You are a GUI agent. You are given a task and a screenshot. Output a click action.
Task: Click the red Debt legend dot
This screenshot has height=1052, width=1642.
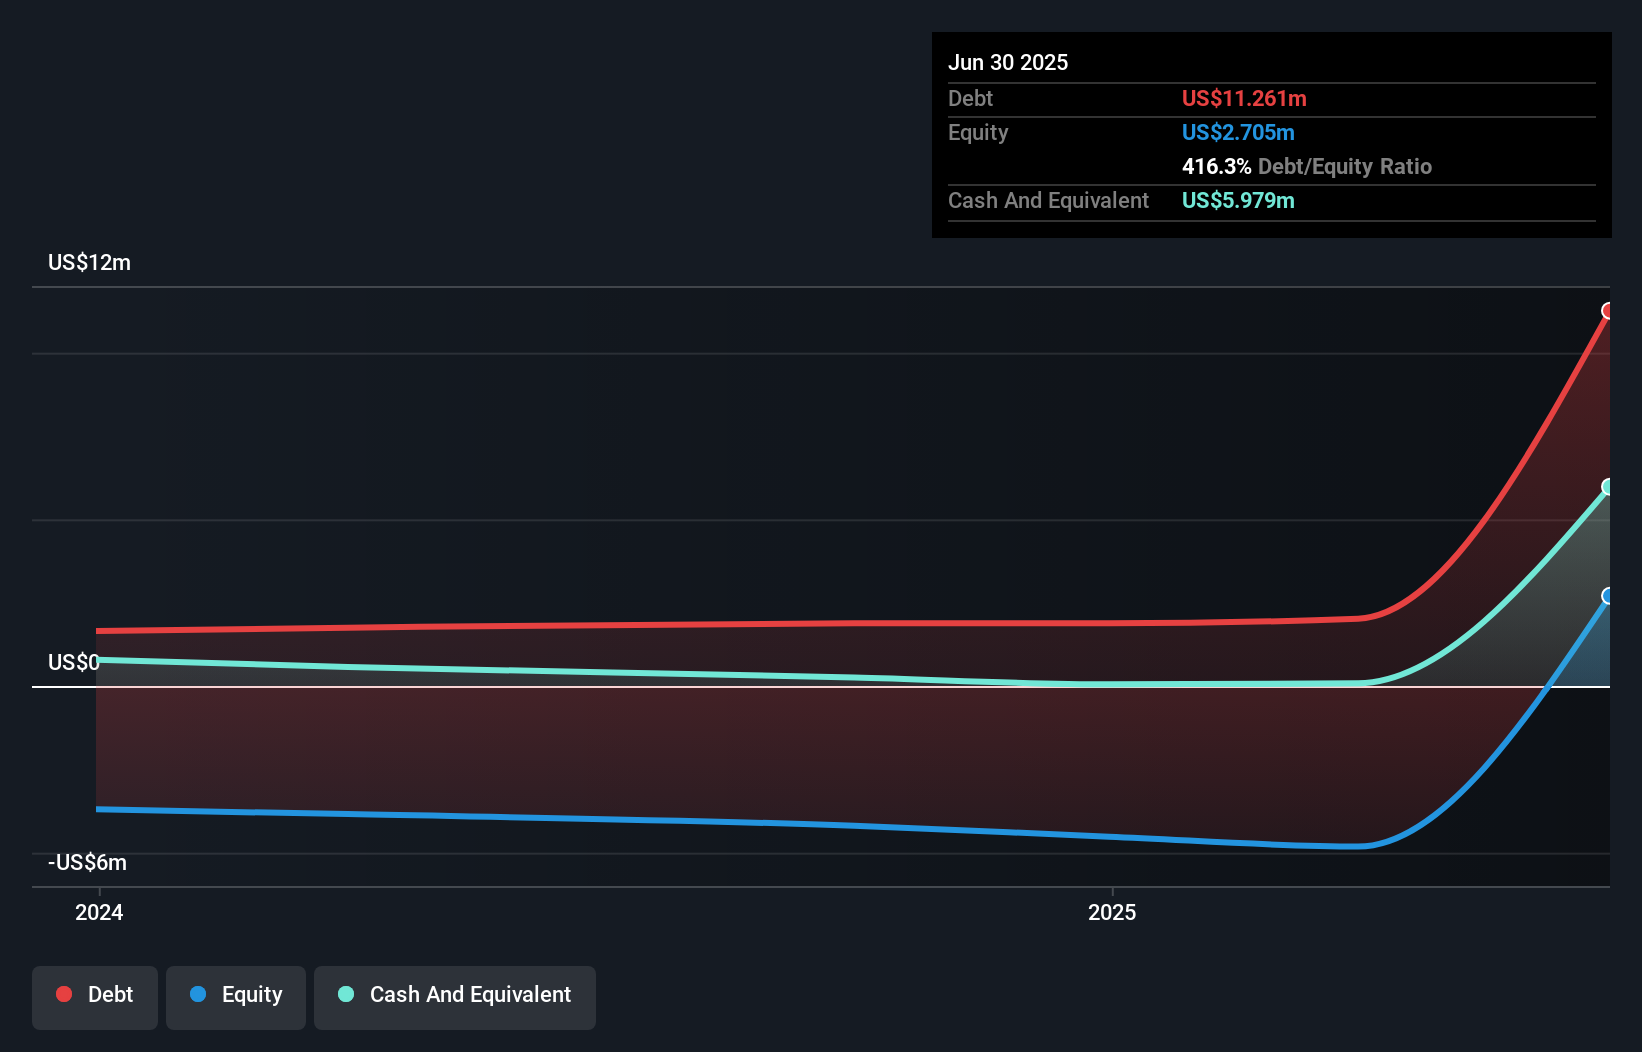click(63, 994)
